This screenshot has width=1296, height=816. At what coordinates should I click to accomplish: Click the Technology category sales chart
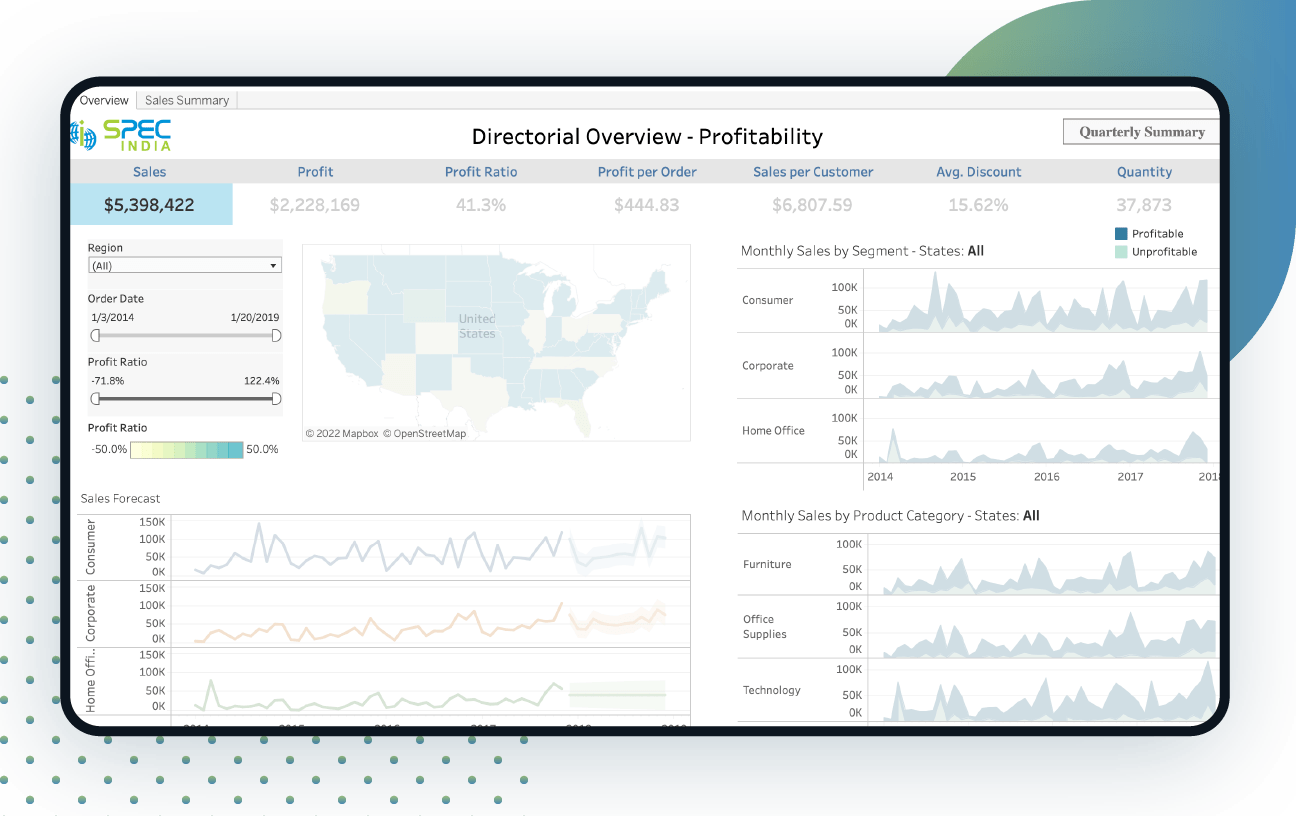click(x=1043, y=691)
